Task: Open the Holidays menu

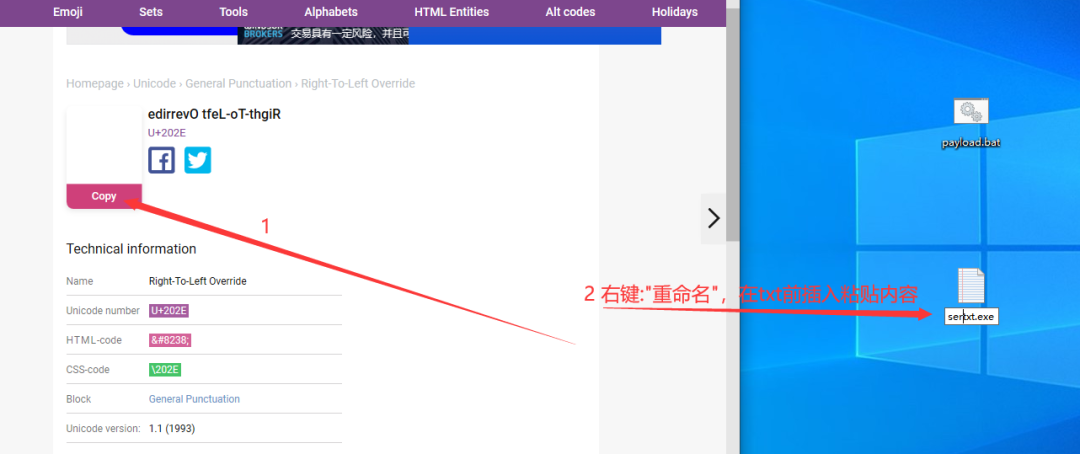Action: 674,12
